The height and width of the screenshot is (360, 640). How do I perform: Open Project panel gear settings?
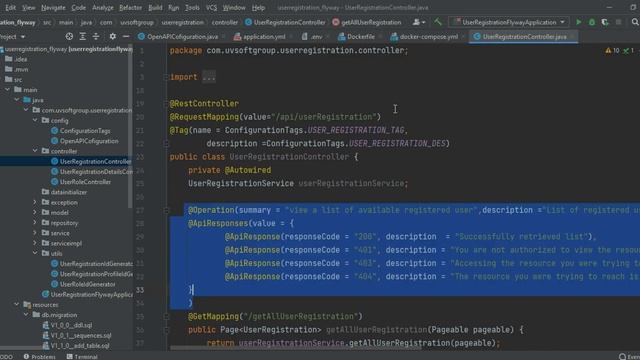[113, 36]
